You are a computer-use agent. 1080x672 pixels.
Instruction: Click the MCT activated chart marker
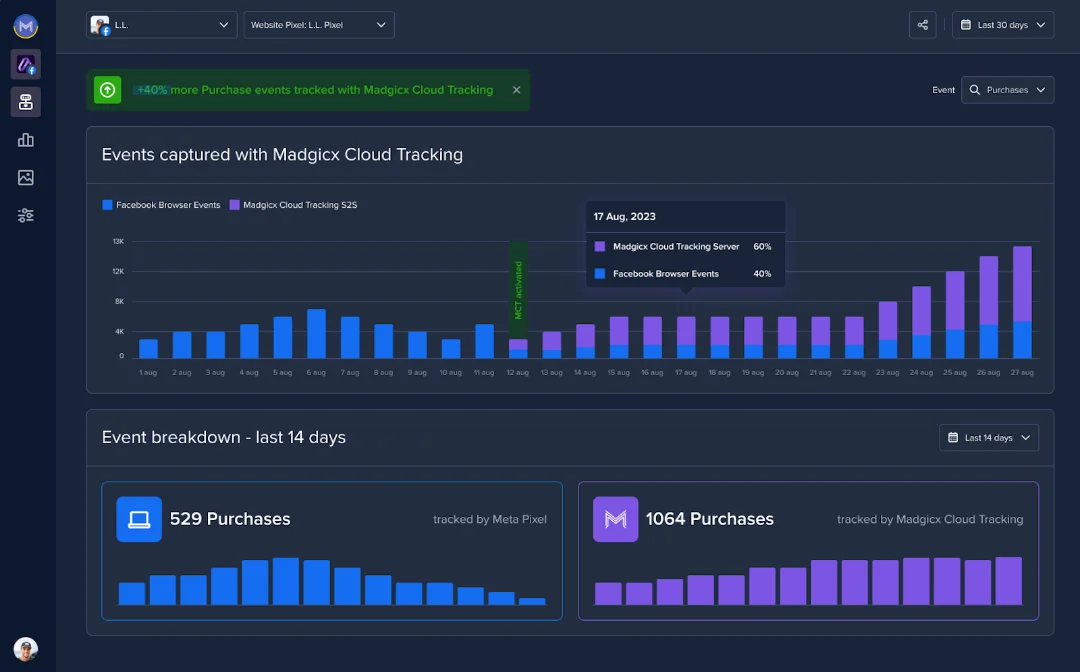click(518, 290)
